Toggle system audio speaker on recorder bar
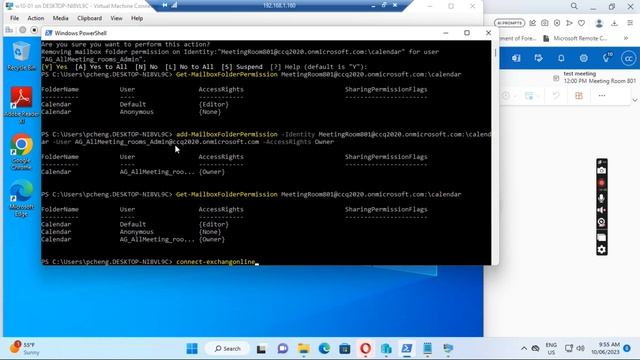The width and height of the screenshot is (640, 360). tap(601, 210)
